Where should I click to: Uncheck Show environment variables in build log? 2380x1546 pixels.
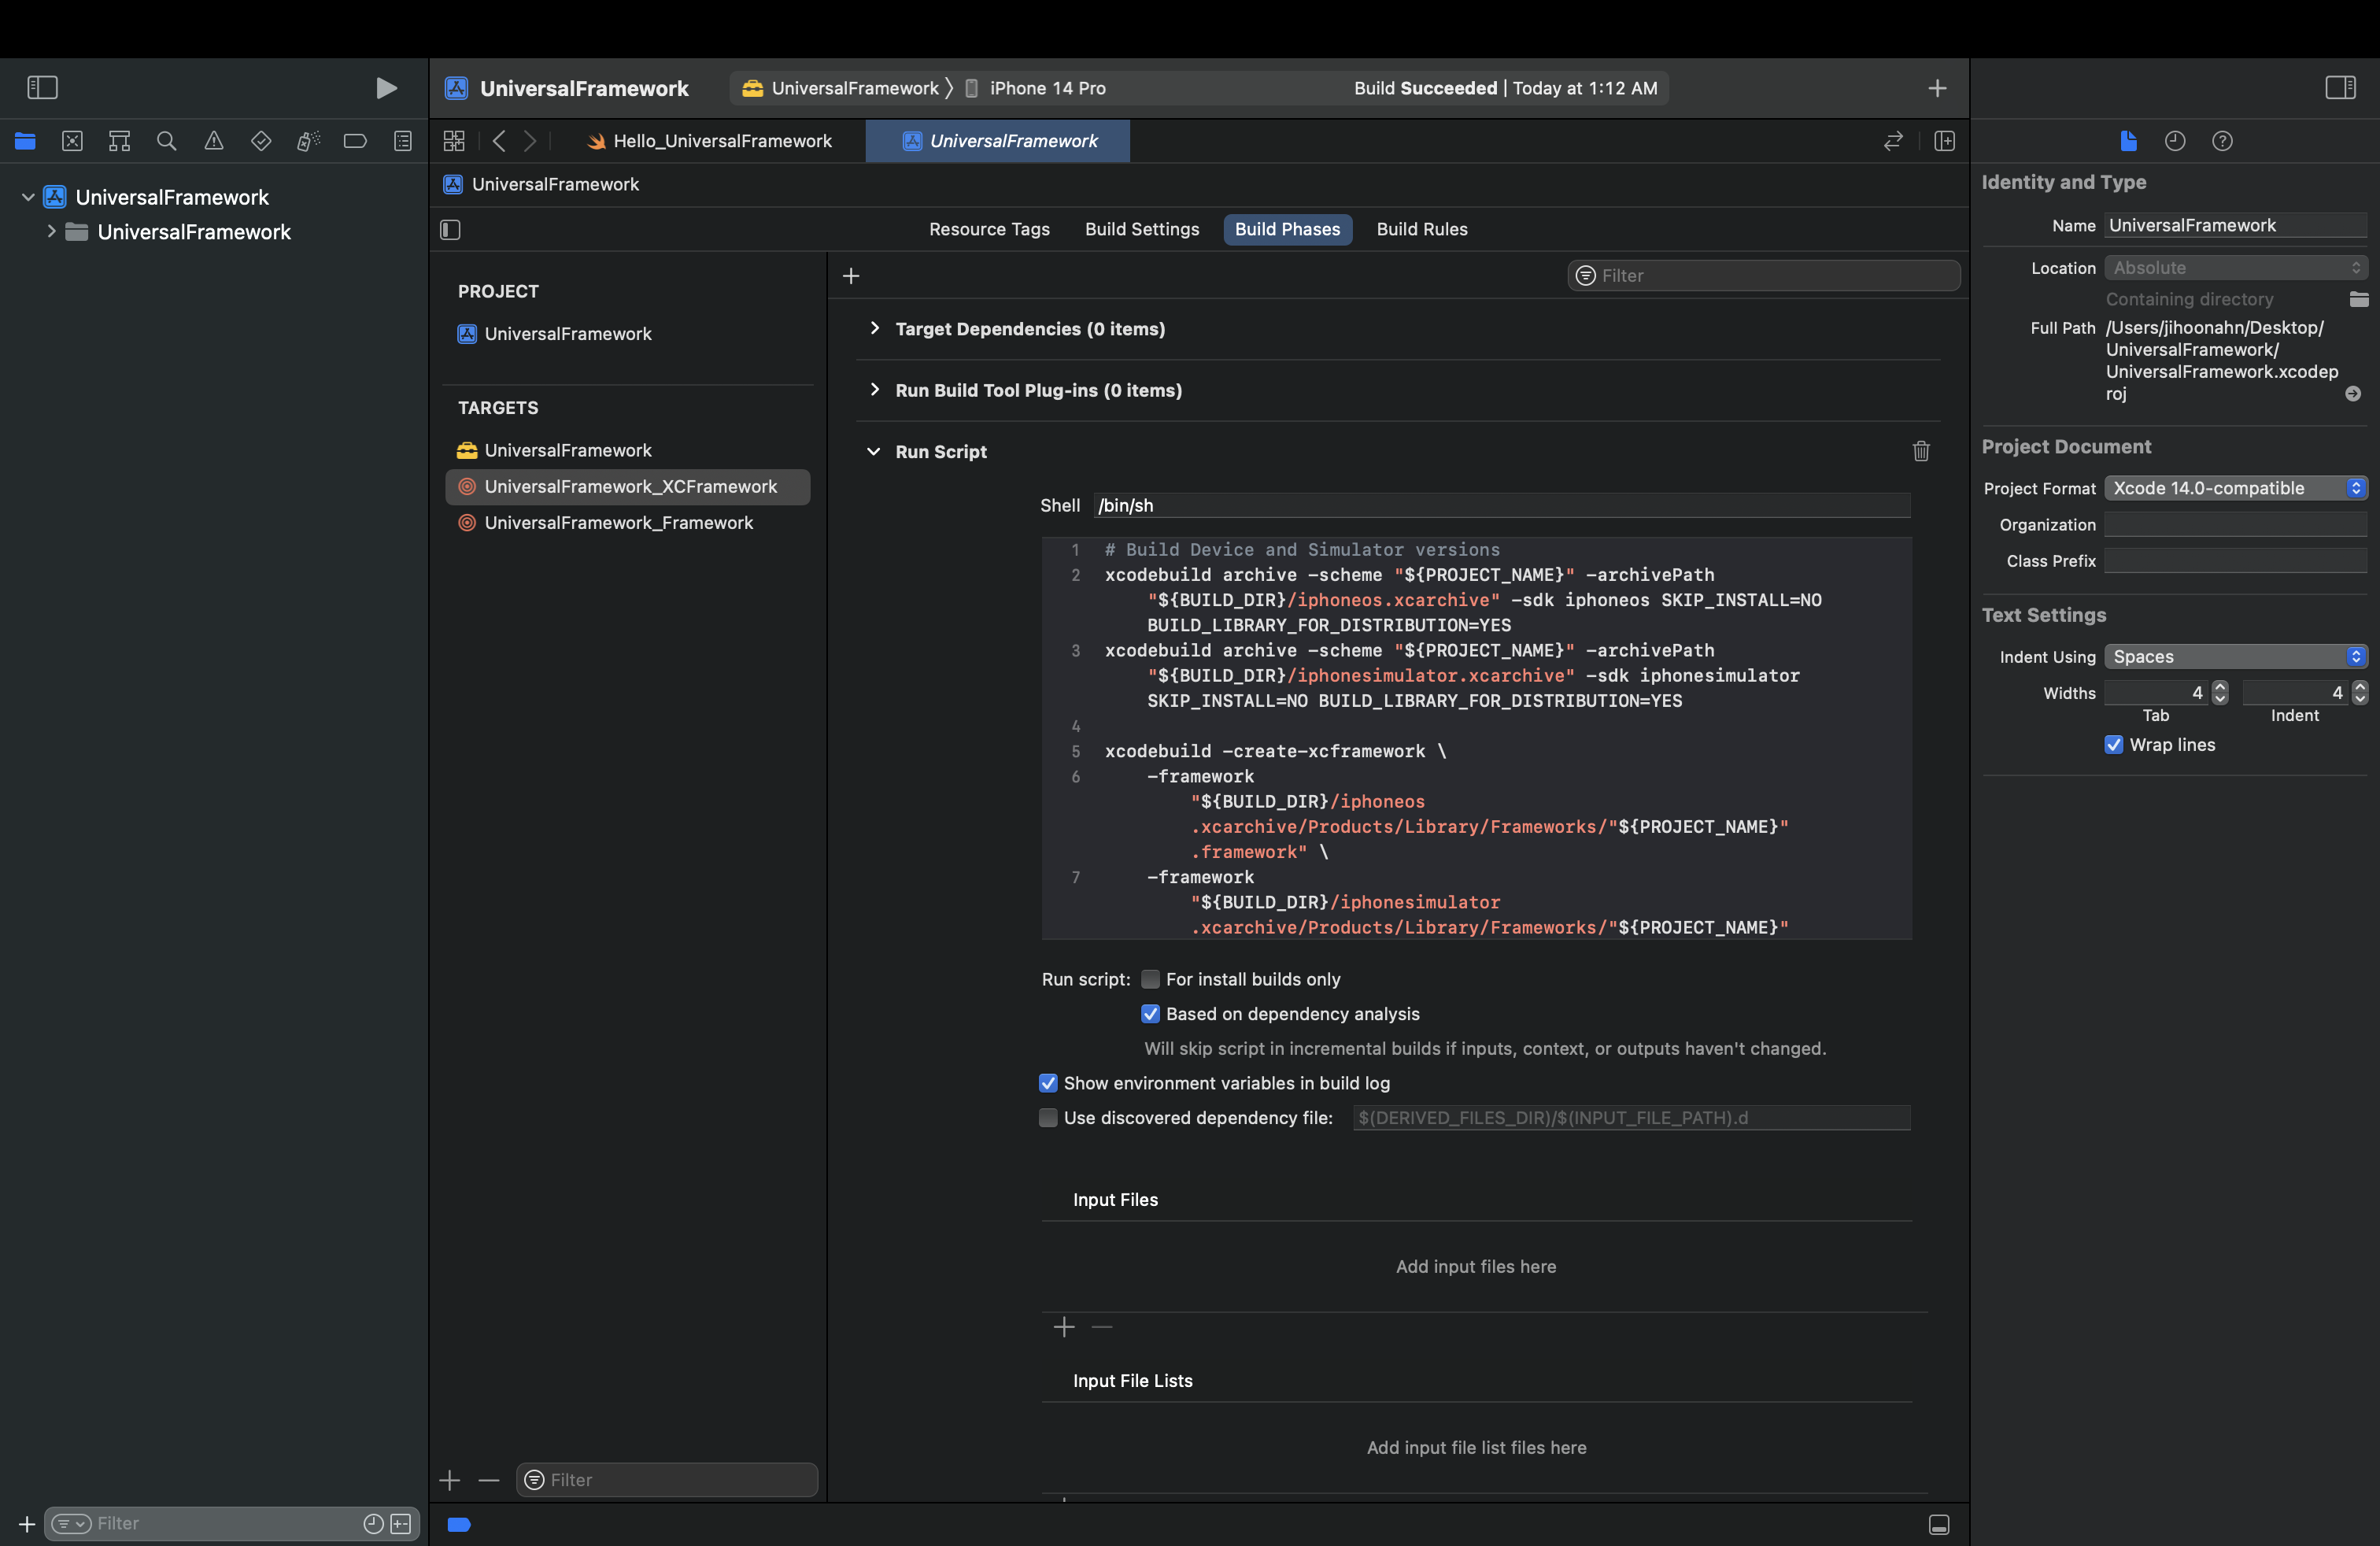[1048, 1083]
